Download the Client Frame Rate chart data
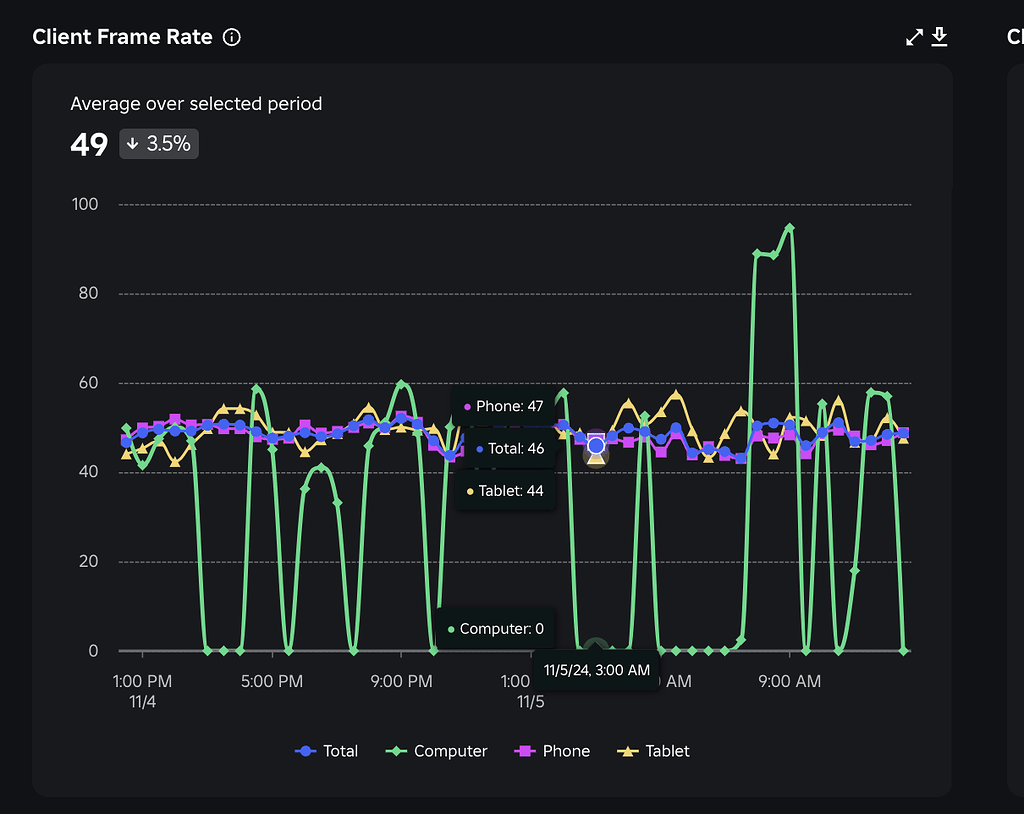The height and width of the screenshot is (814, 1024). coord(939,37)
